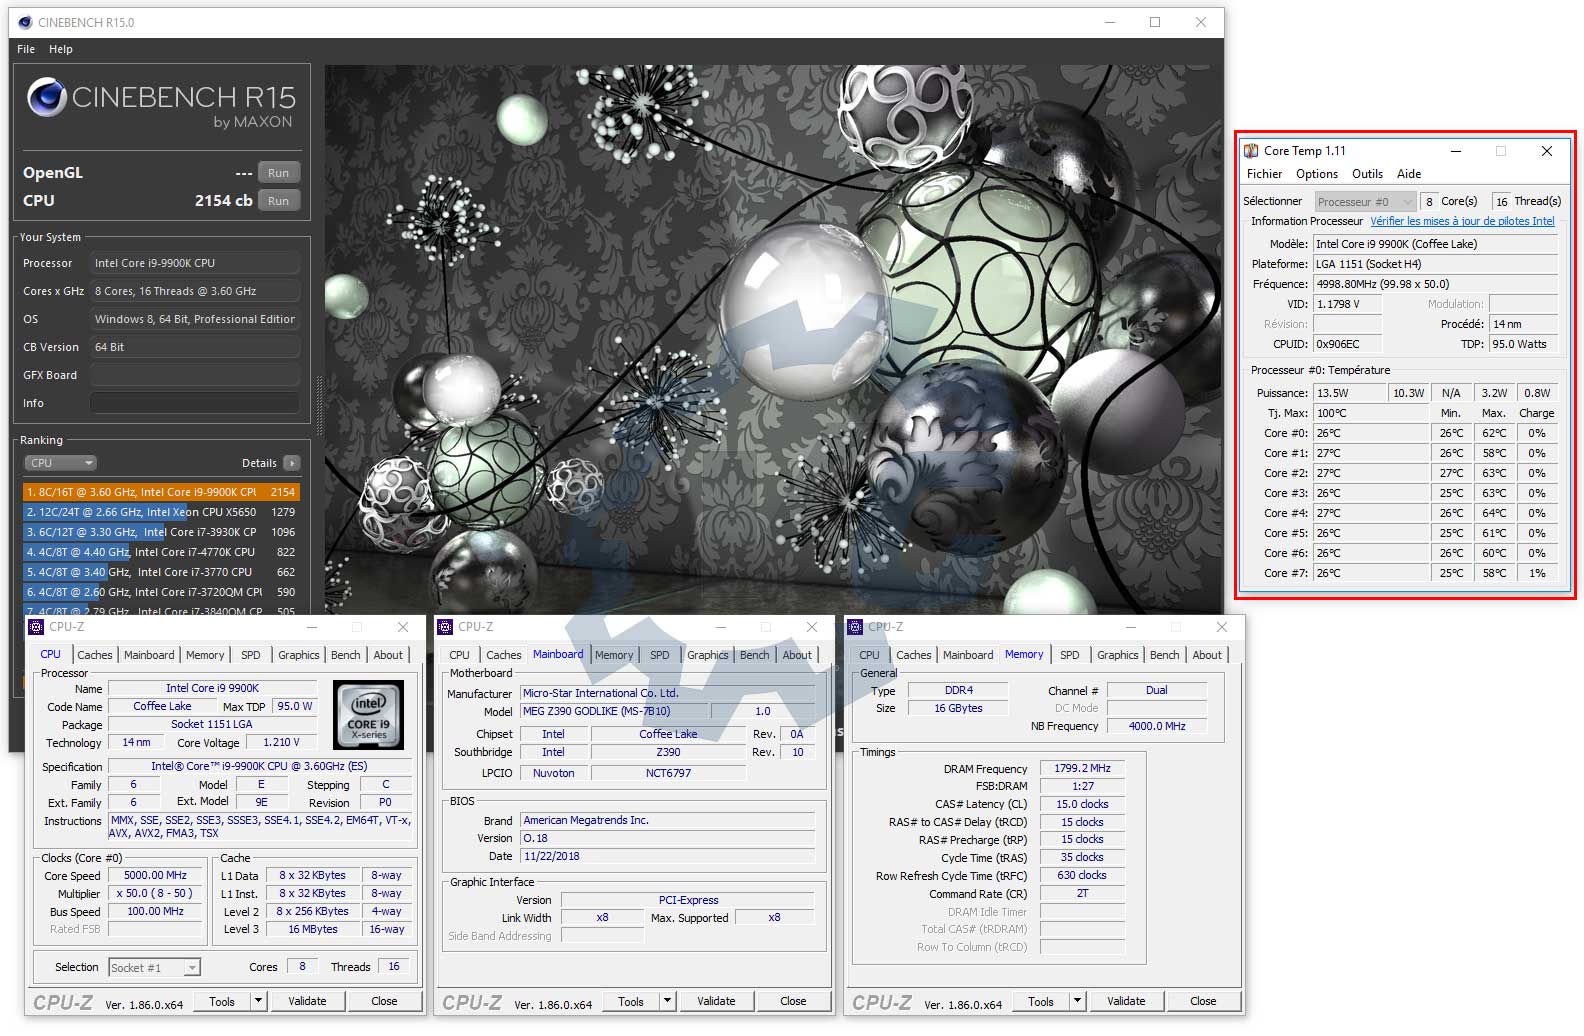Screen dimensions: 1584x1036
Task: Open the ranking Details arrow in Cinebench
Action: [291, 463]
